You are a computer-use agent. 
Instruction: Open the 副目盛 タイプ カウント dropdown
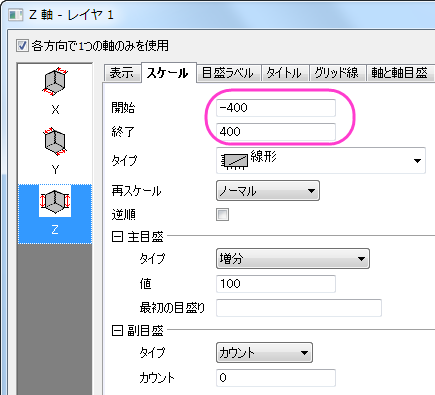[x=264, y=352]
